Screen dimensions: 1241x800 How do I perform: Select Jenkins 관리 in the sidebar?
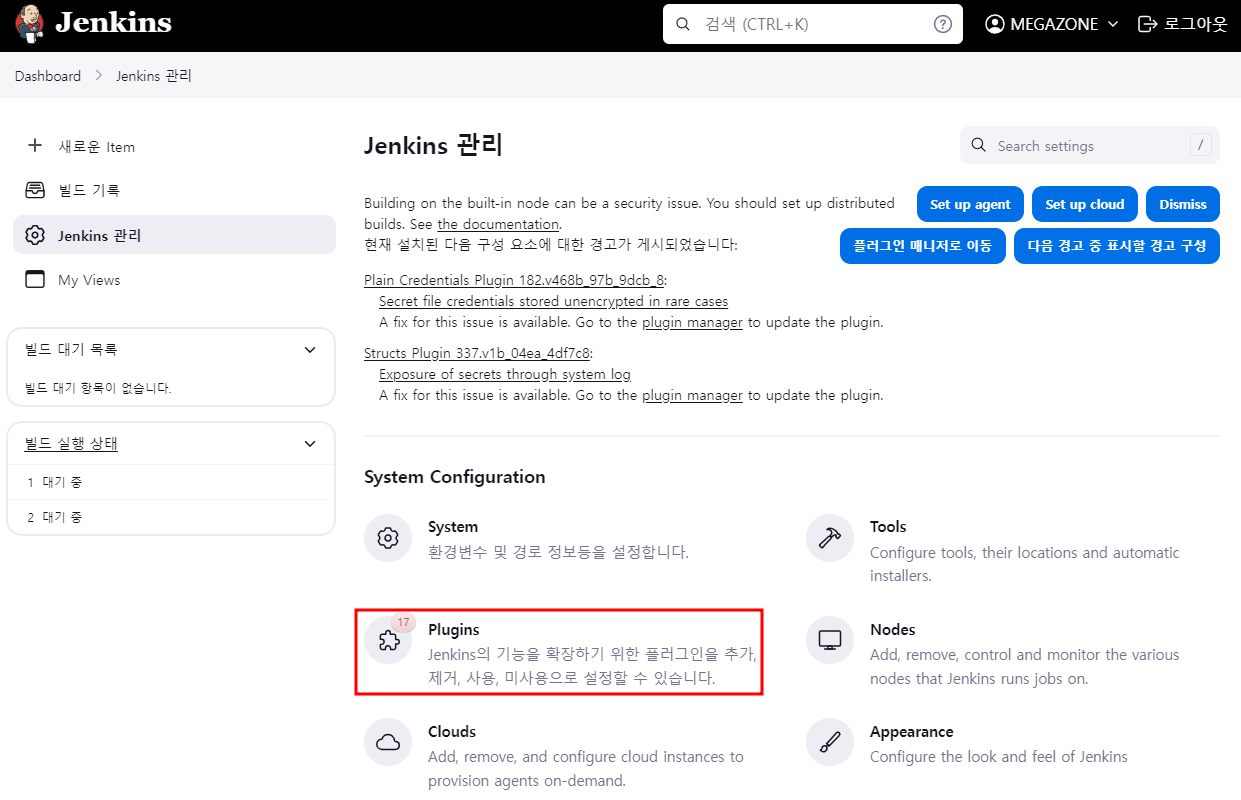174,235
